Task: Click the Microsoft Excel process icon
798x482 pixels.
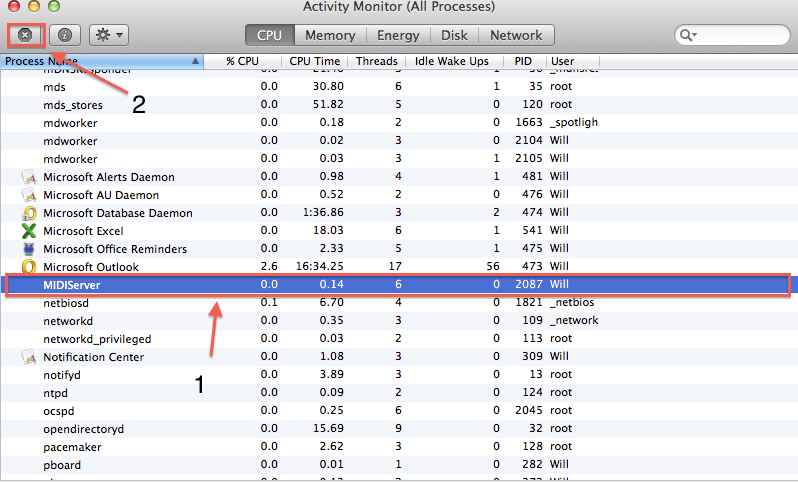Action: (x=29, y=231)
